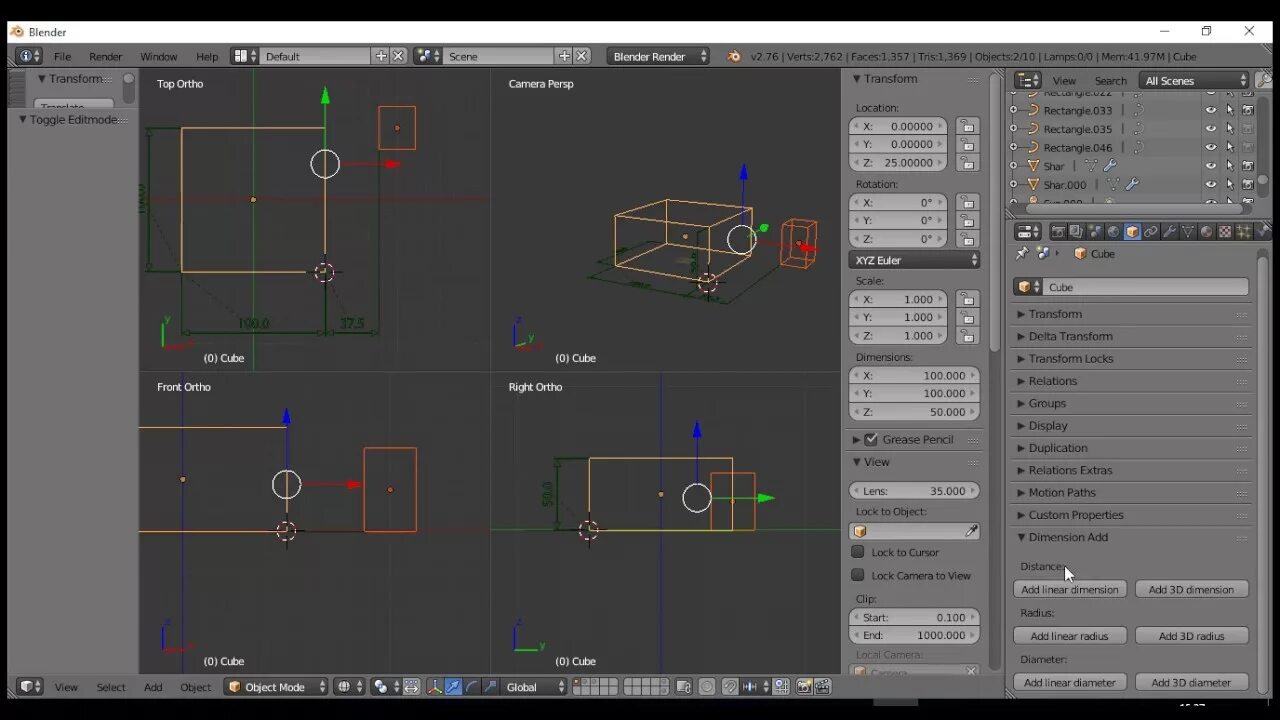Toggle the lock on Rotation Z

[966, 239]
